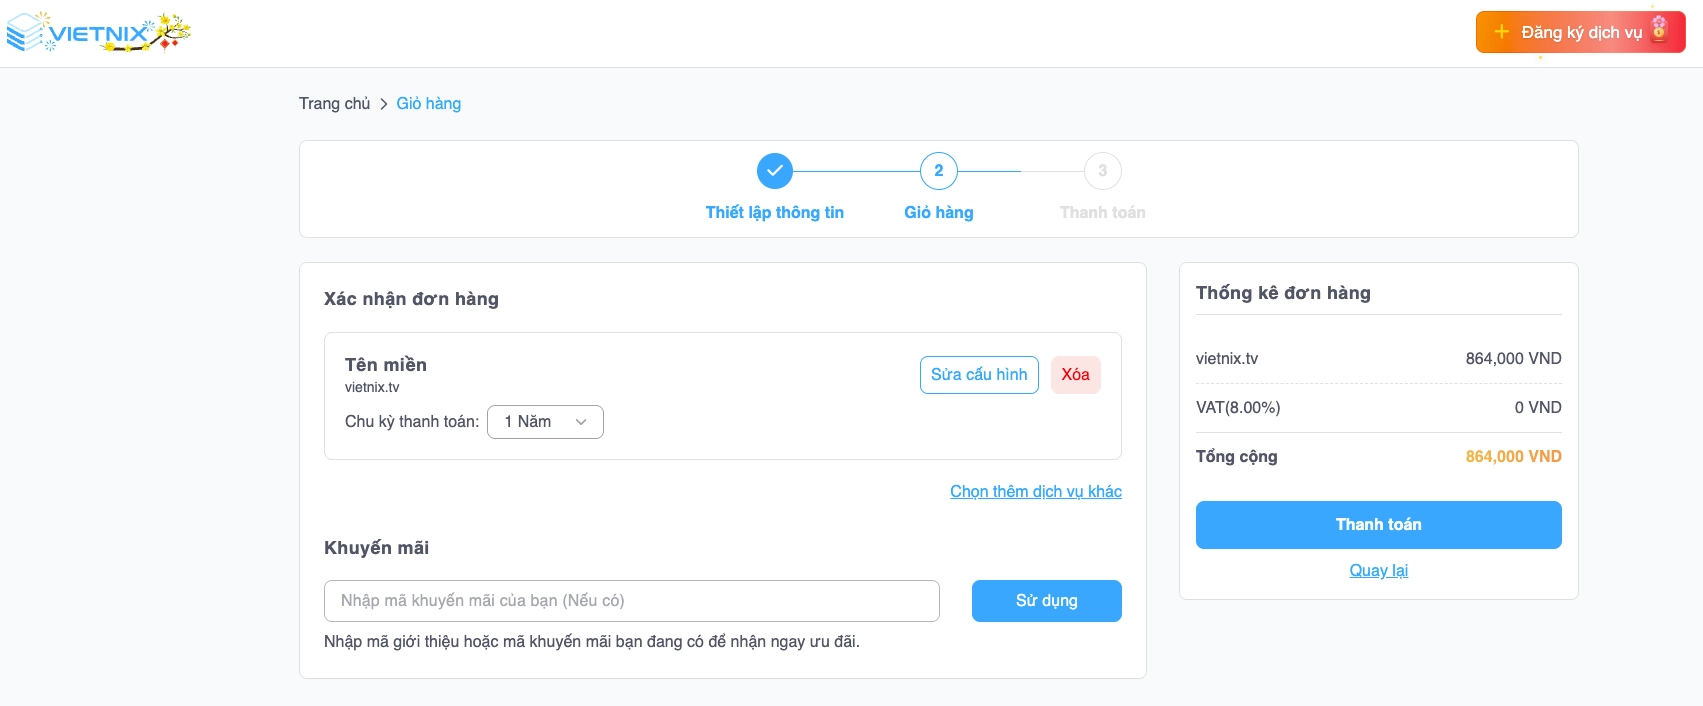Click the Vietnix logo
Viewport: 1703px width, 706px height.
(x=97, y=33)
